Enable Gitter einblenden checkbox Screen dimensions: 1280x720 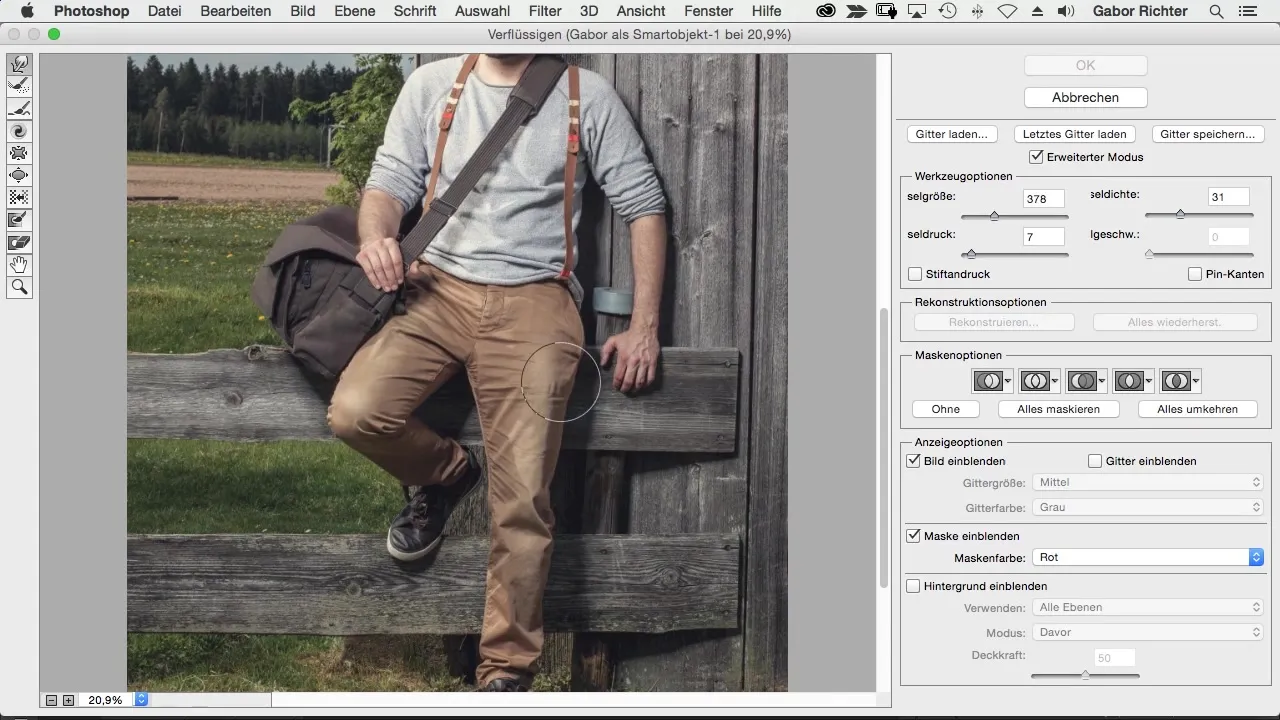1095,461
